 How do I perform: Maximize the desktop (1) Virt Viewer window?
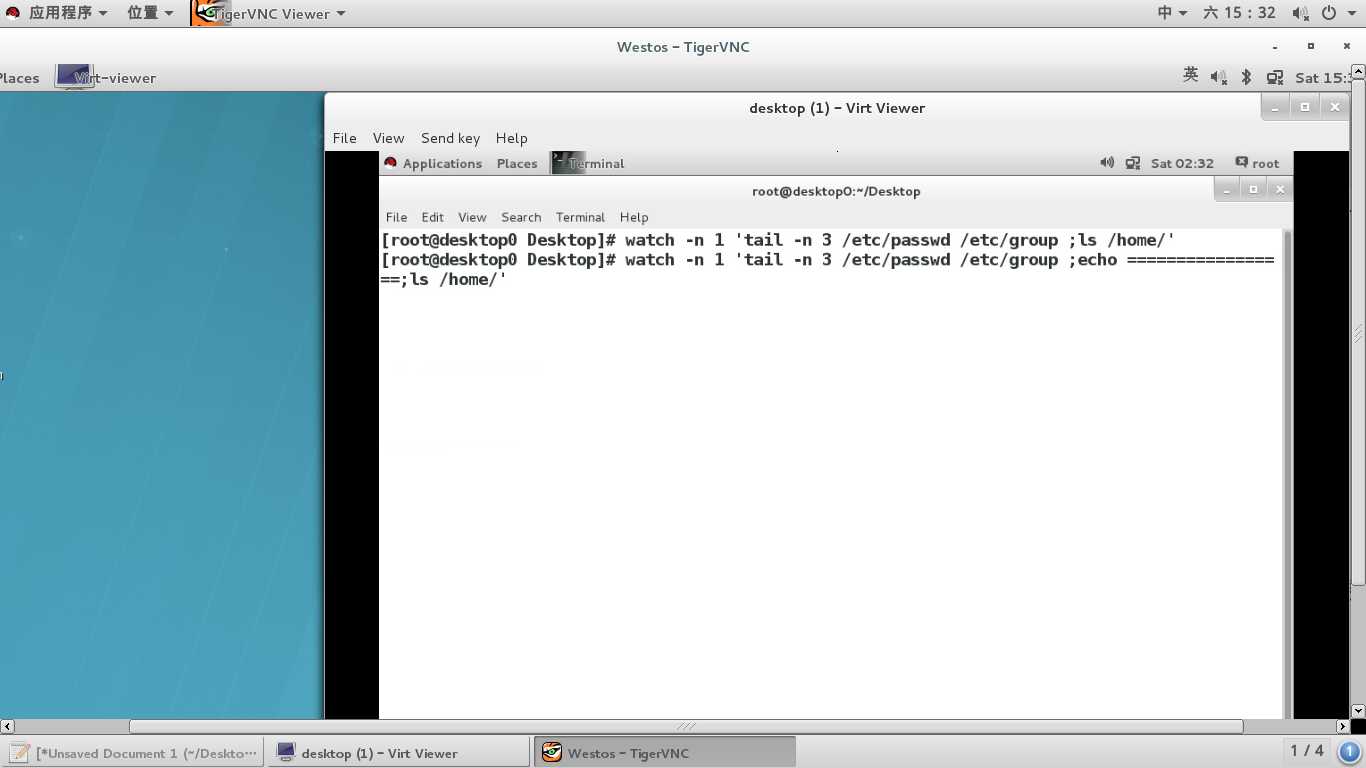tap(1305, 107)
